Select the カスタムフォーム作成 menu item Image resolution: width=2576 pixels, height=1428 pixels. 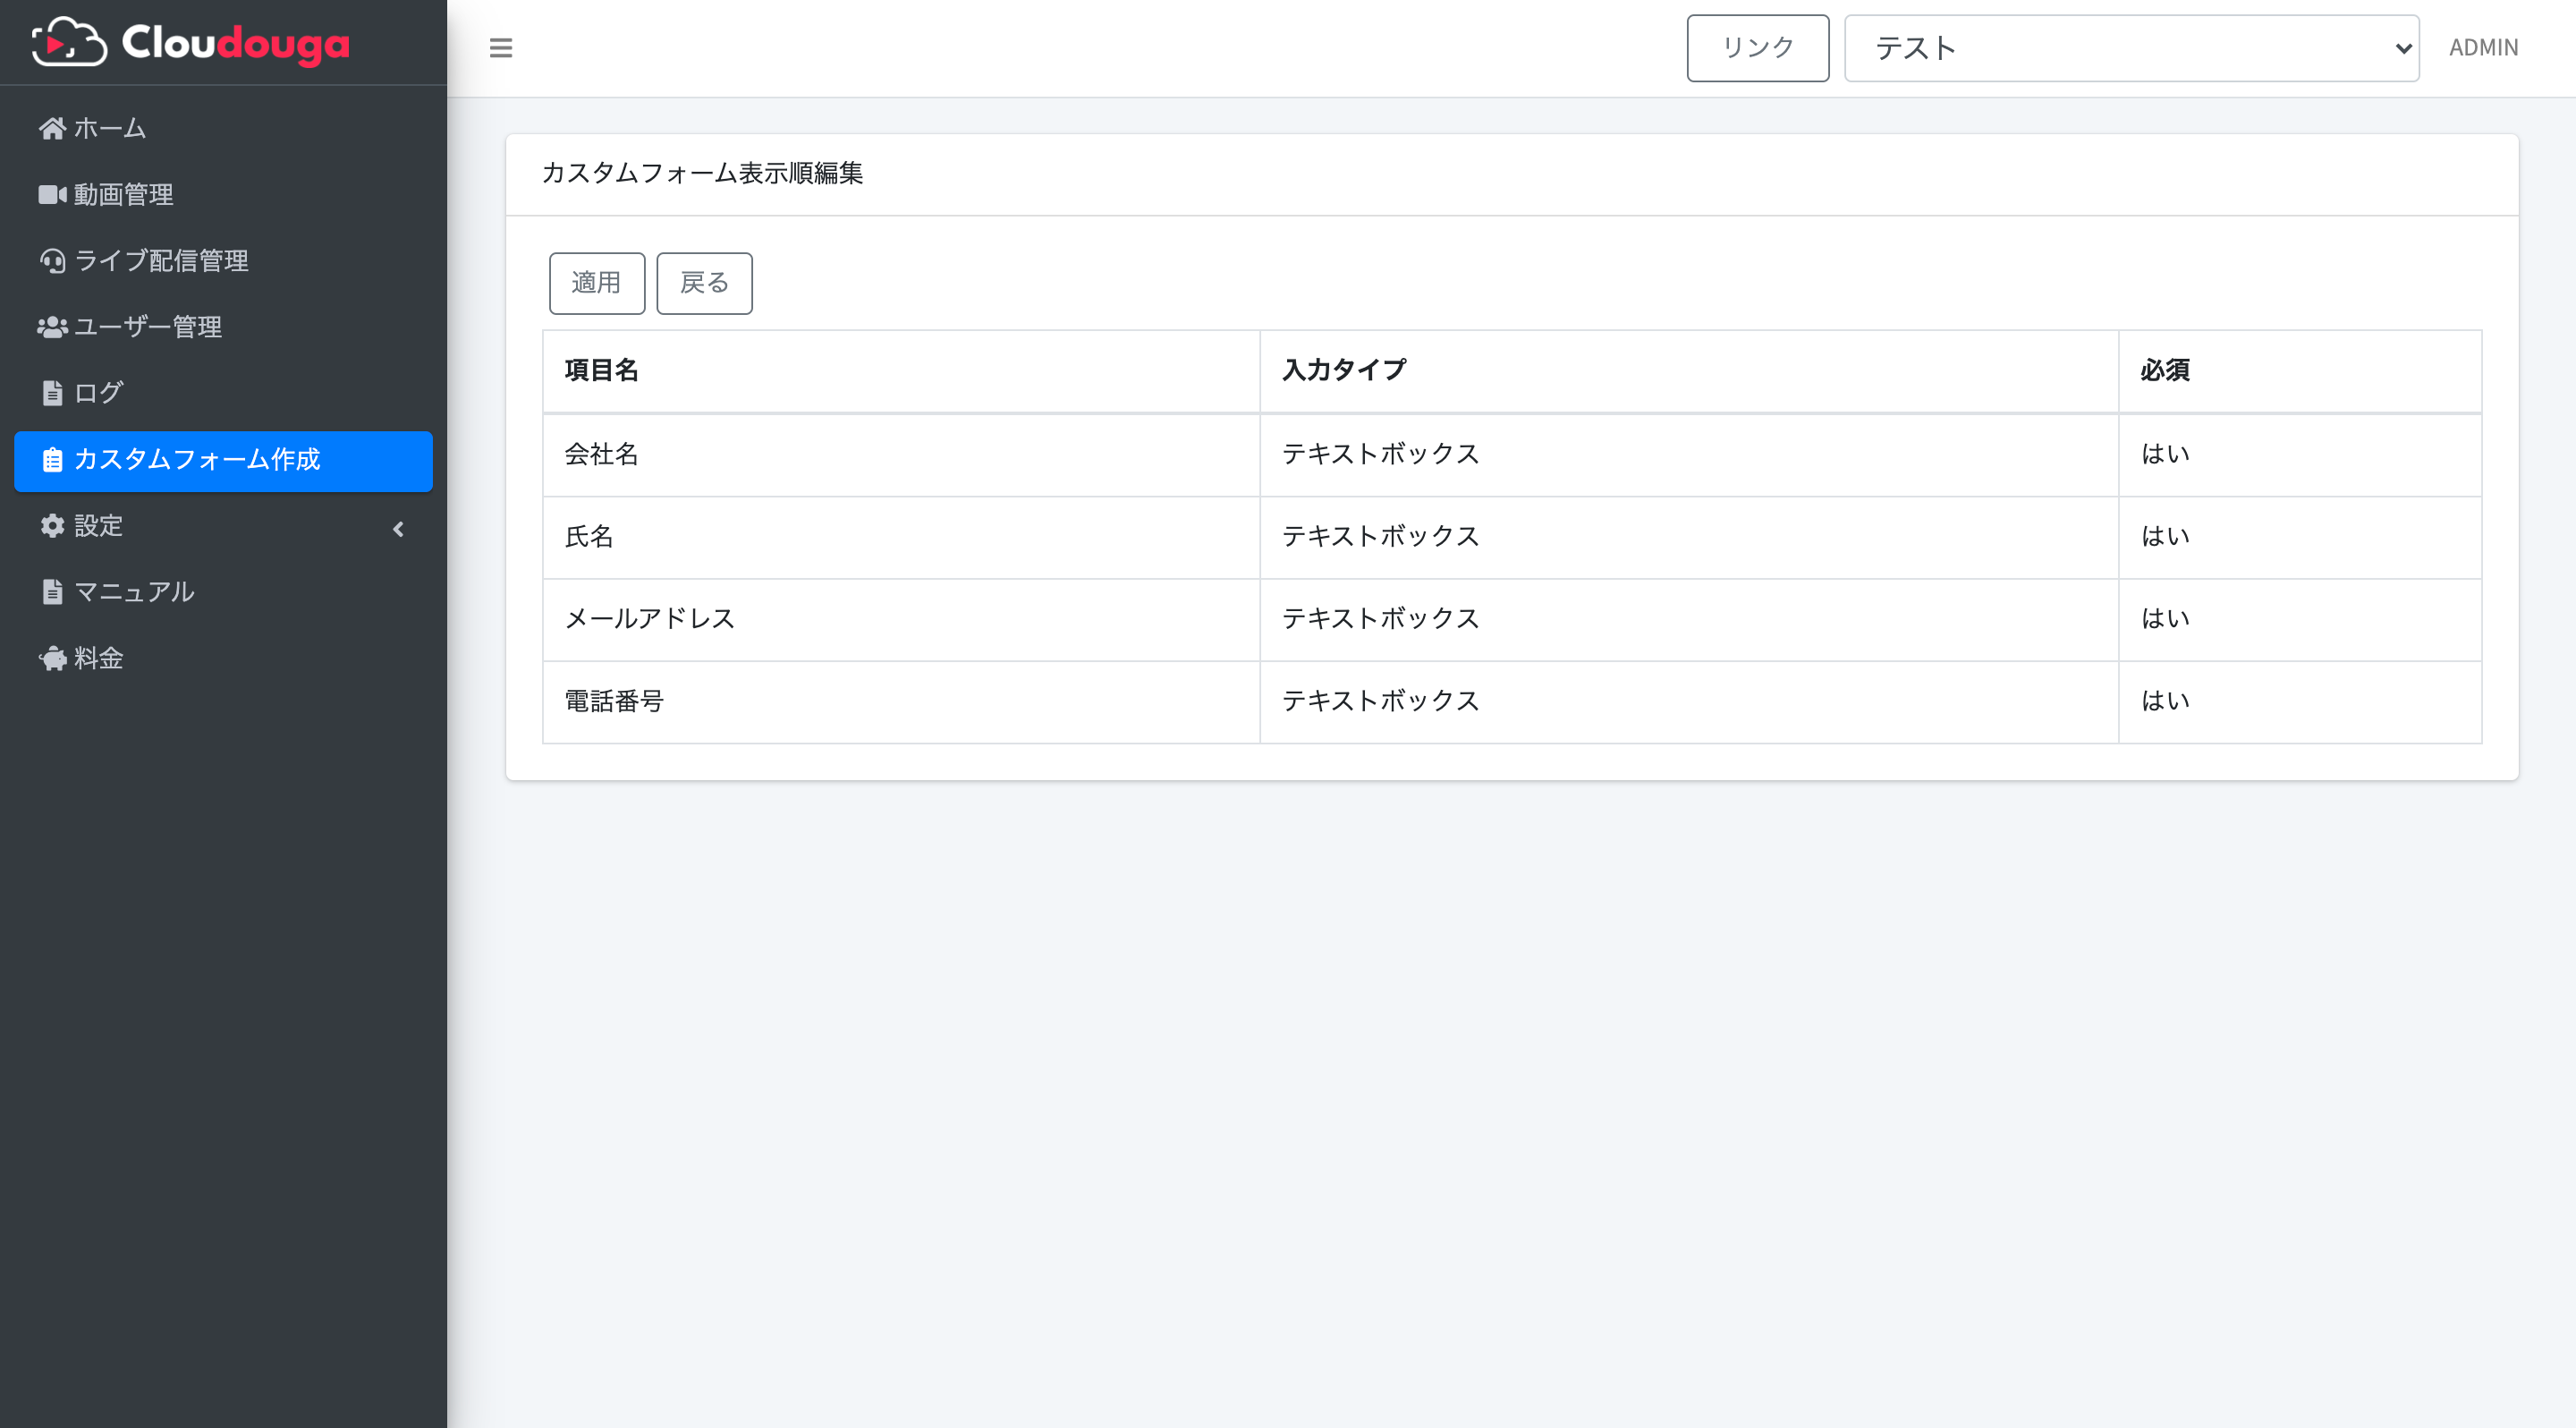coord(223,460)
